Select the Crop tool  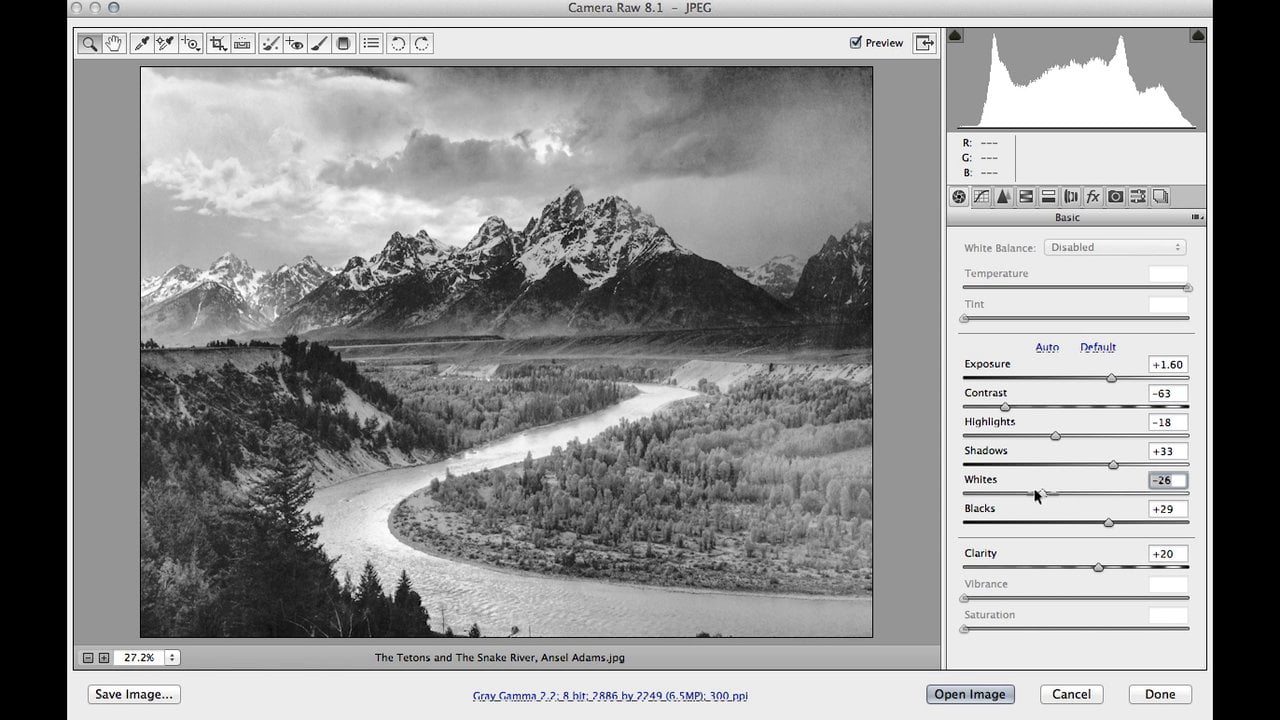point(218,43)
